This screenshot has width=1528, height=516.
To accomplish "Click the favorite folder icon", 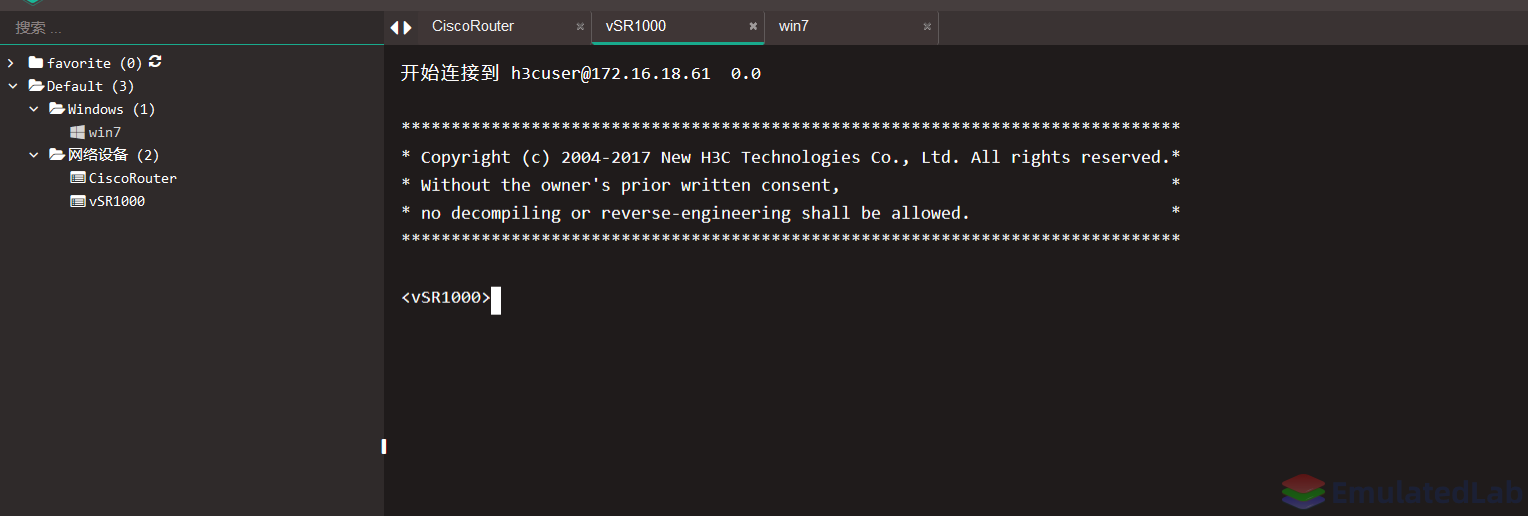I will 36,63.
